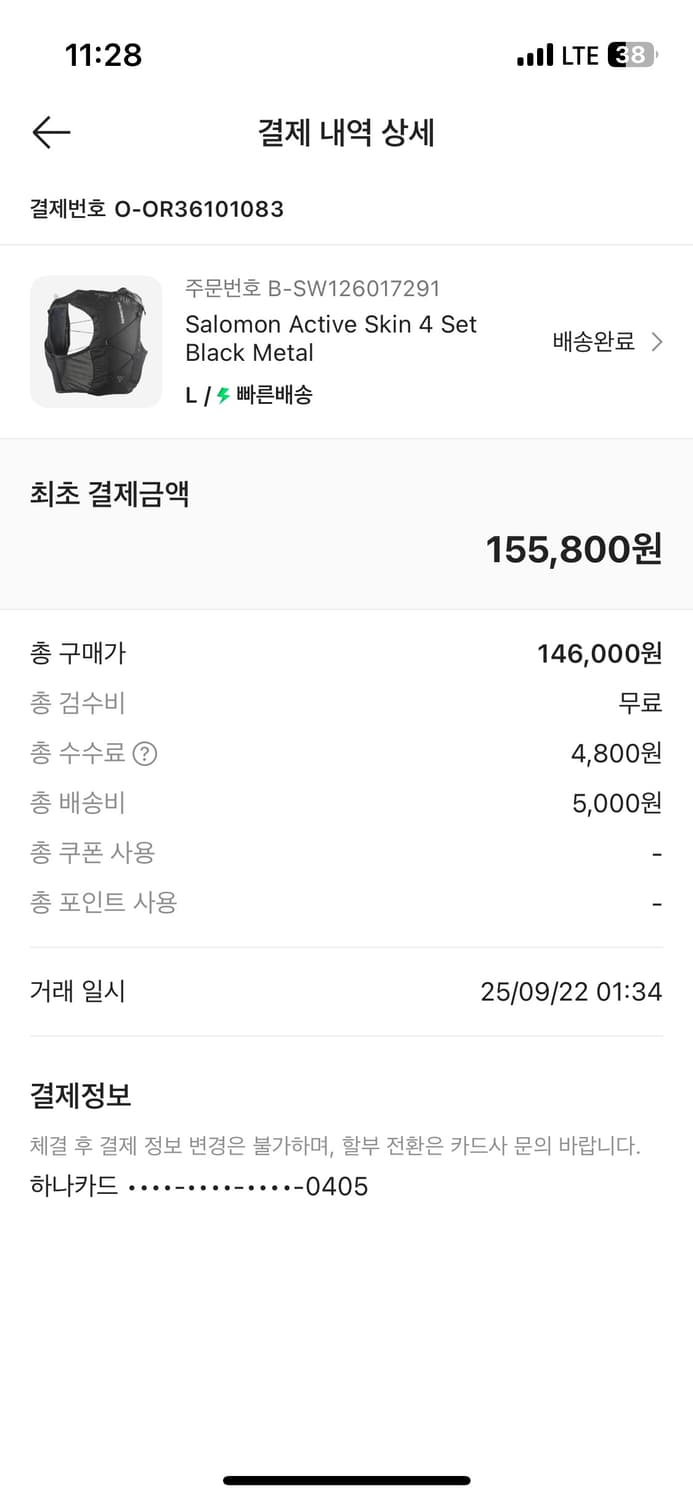
Task: Tap the 하나카드 card payment info
Action: click(199, 1187)
